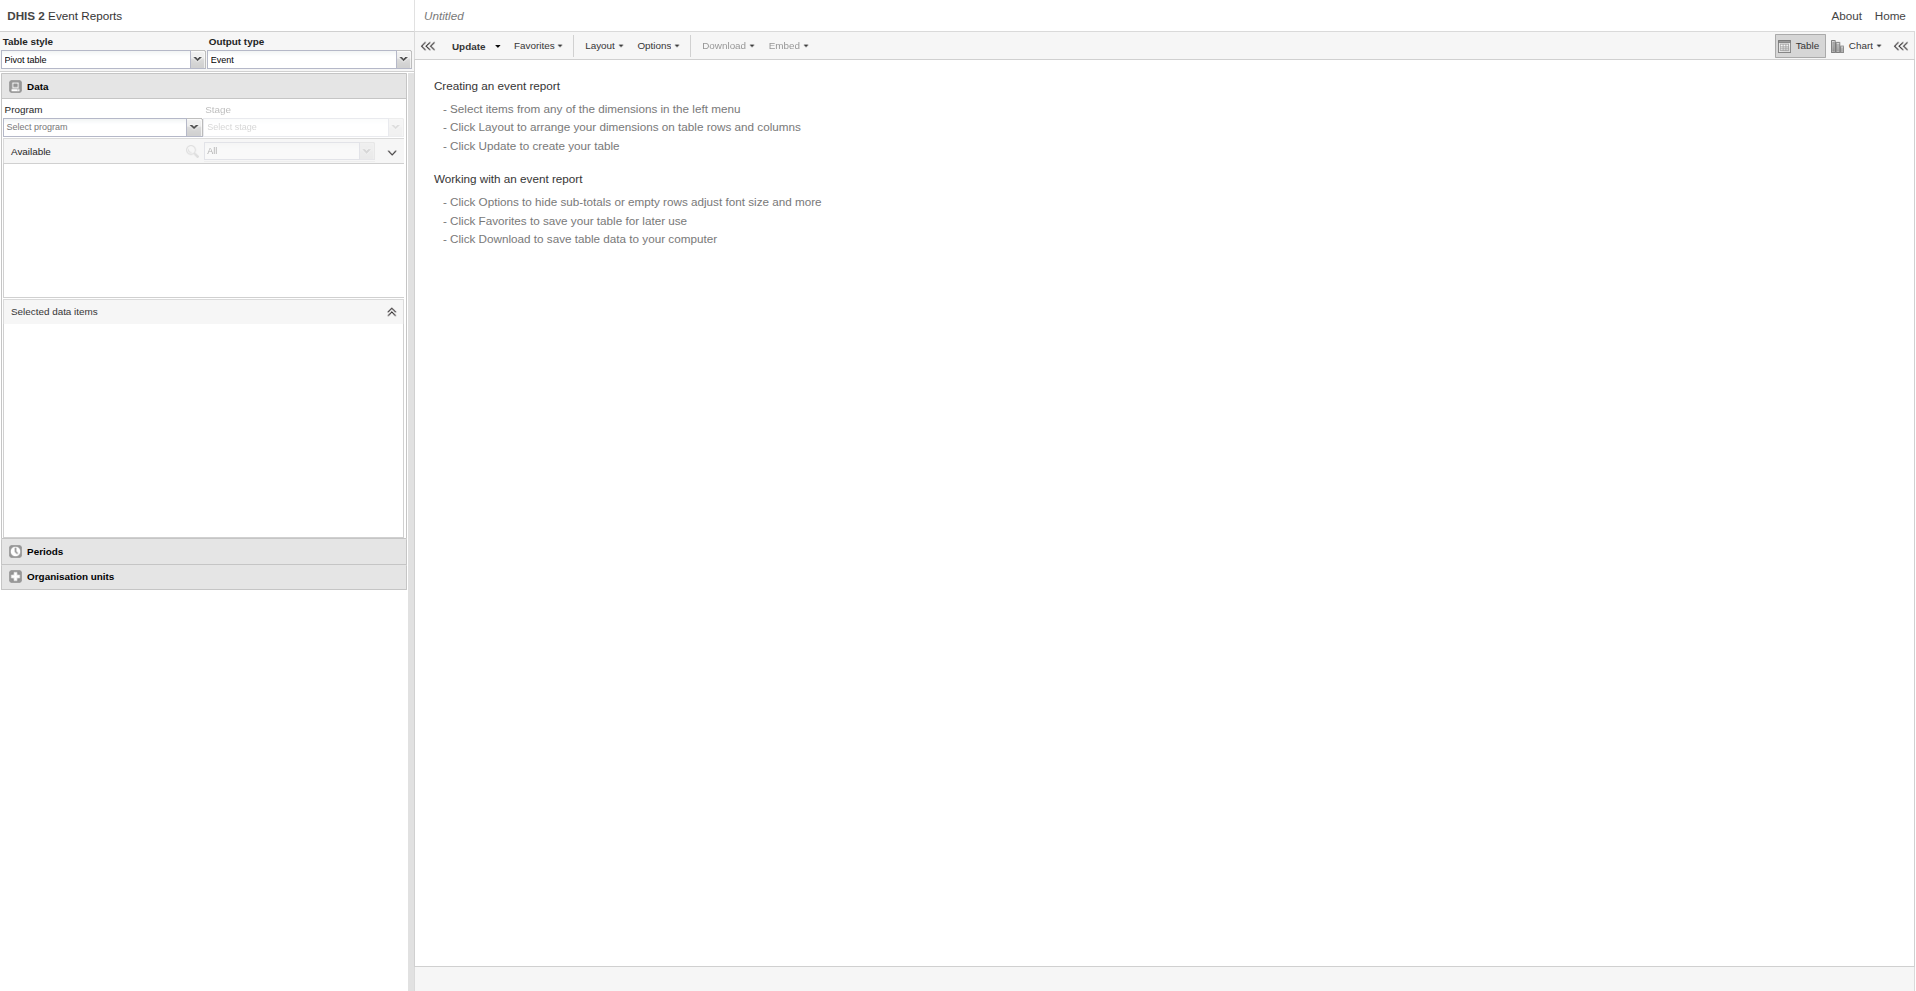
Task: Open the Layout menu
Action: pos(603,46)
